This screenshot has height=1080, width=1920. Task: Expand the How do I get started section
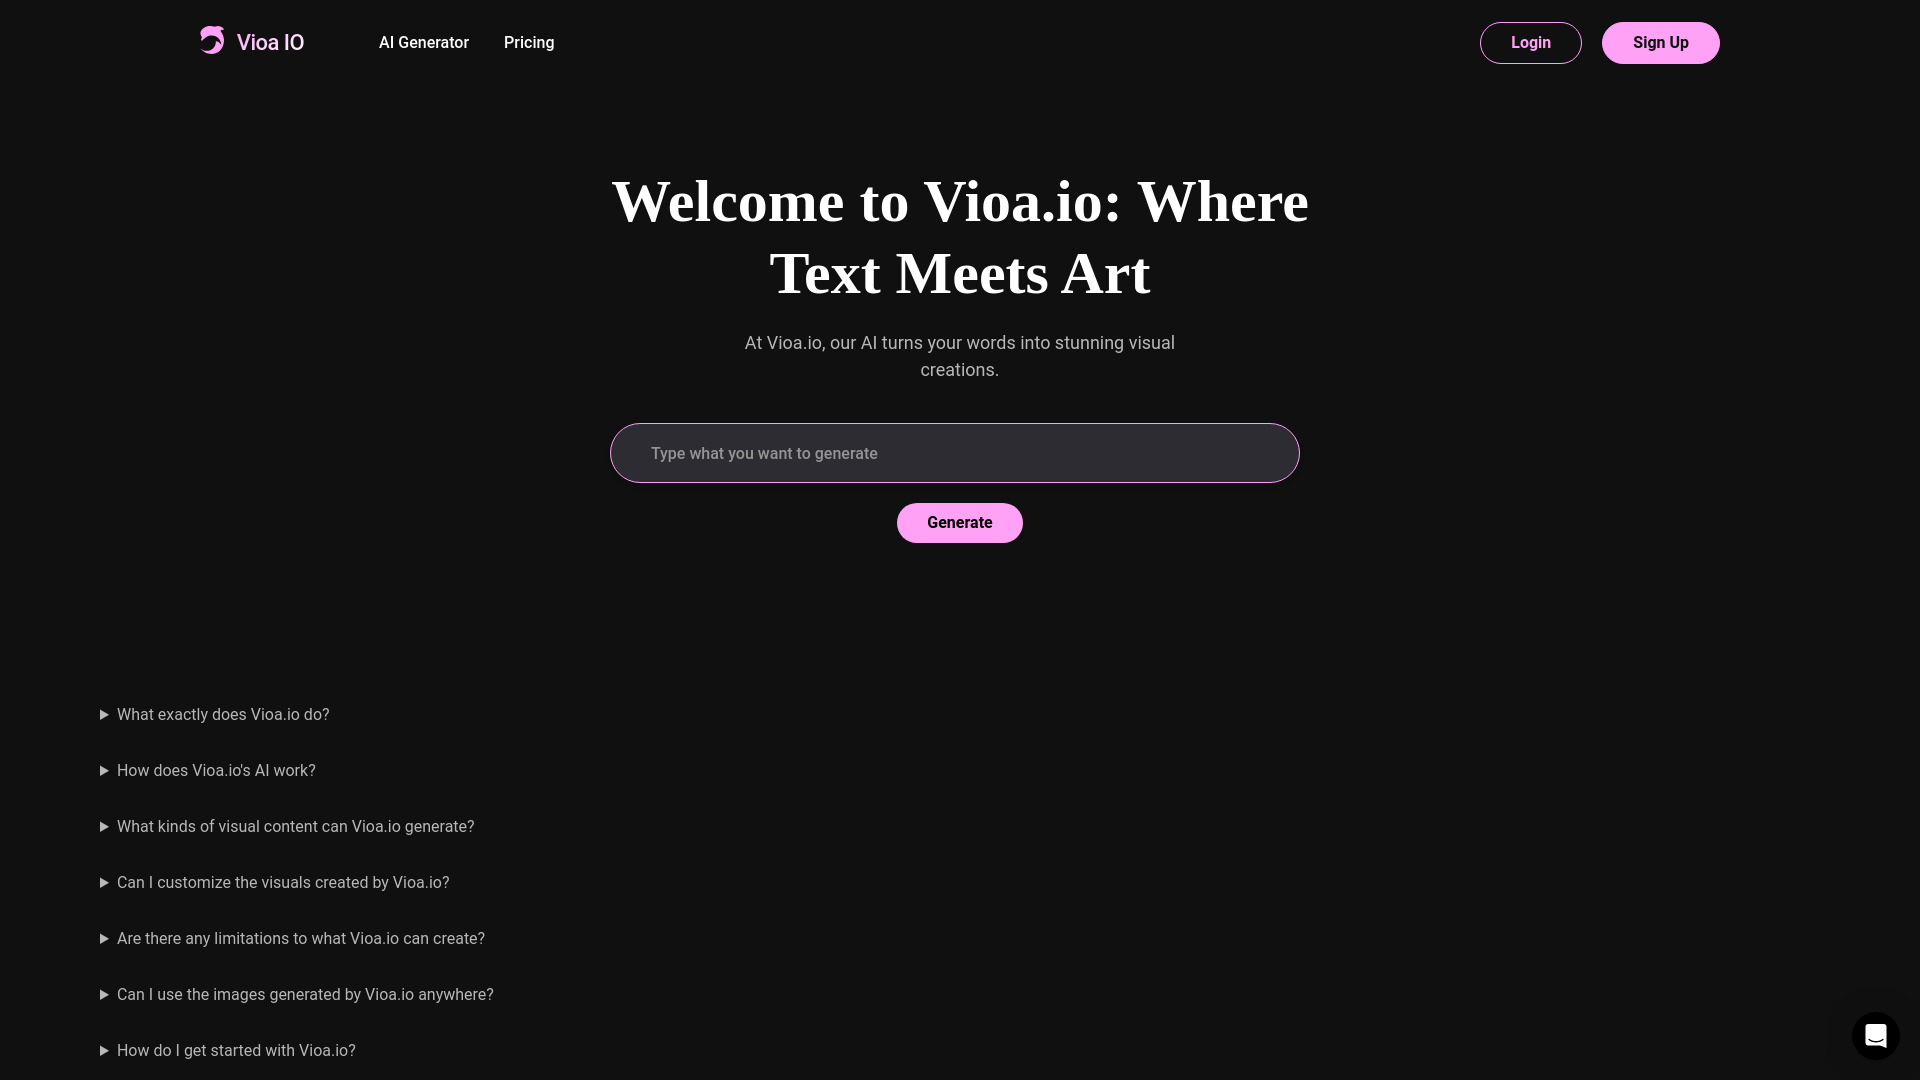pyautogui.click(x=104, y=1051)
